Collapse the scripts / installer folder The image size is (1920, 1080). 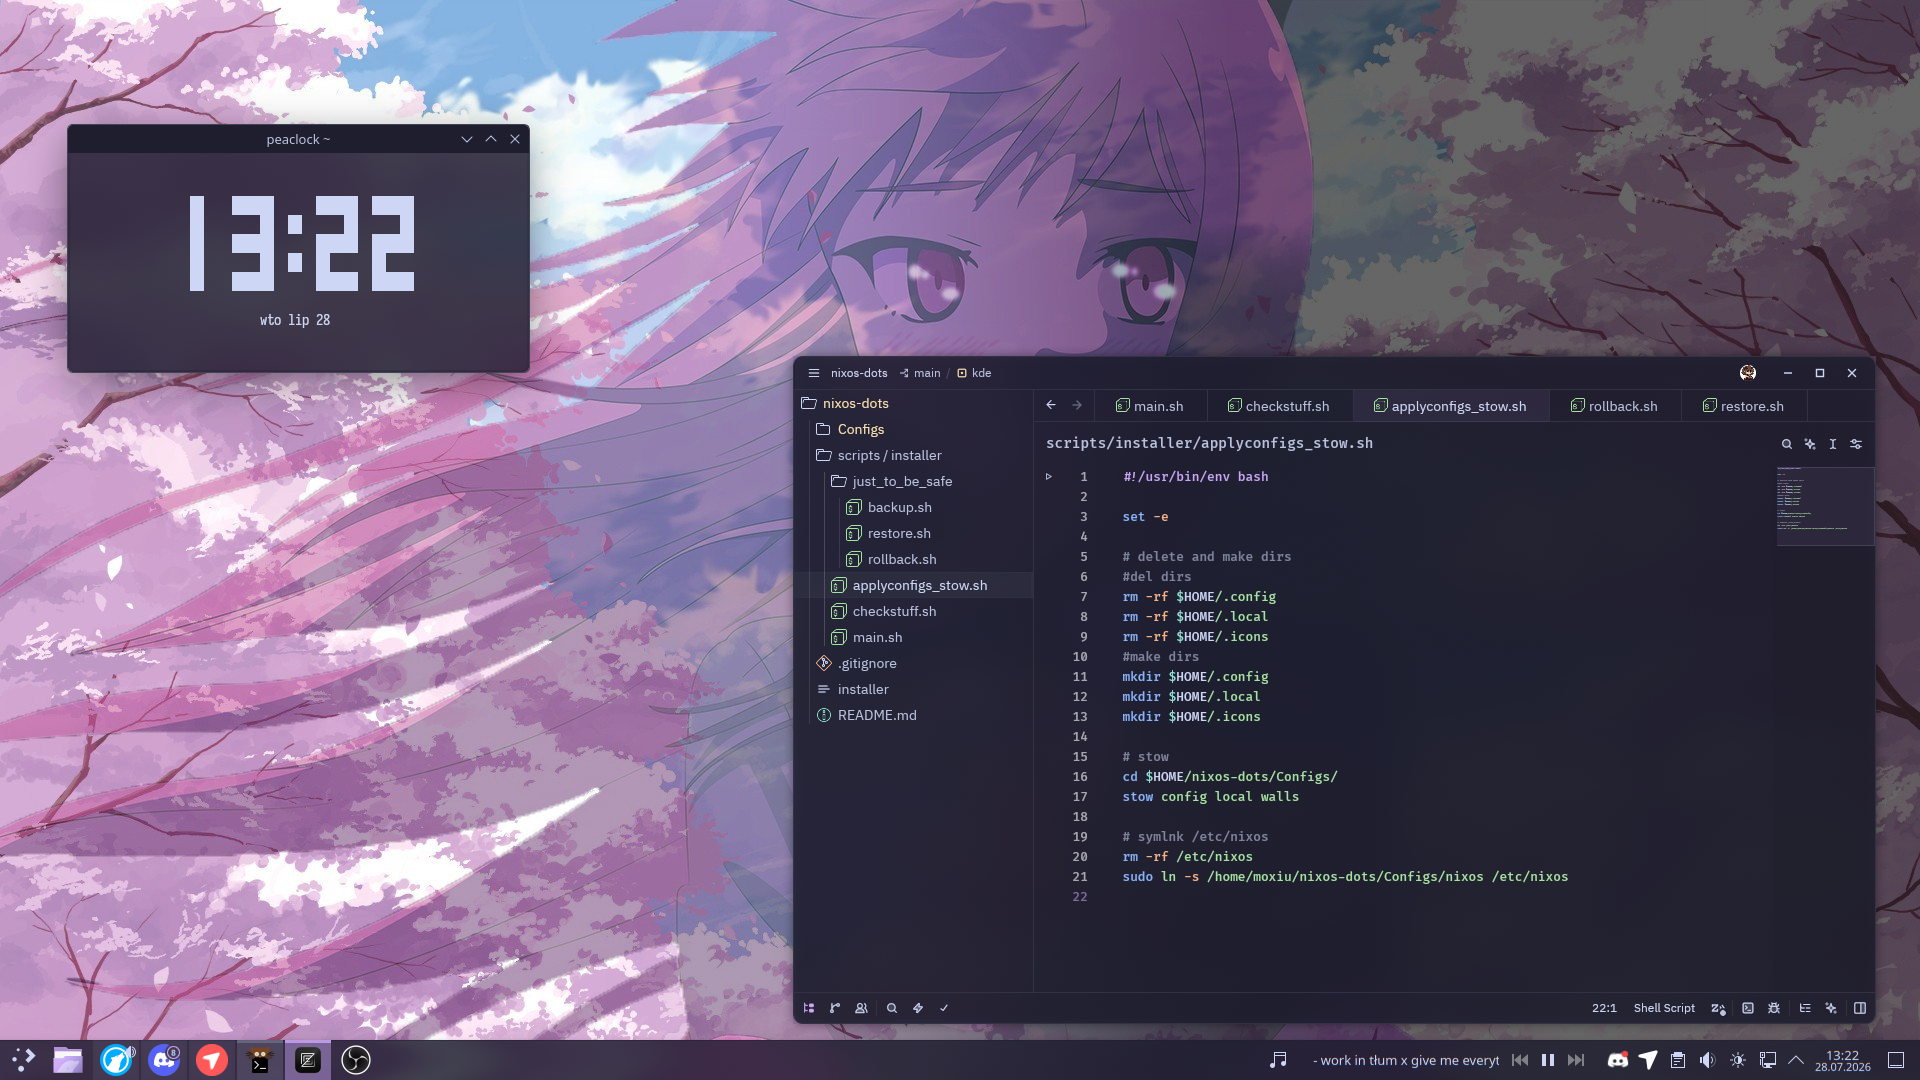(x=914, y=455)
